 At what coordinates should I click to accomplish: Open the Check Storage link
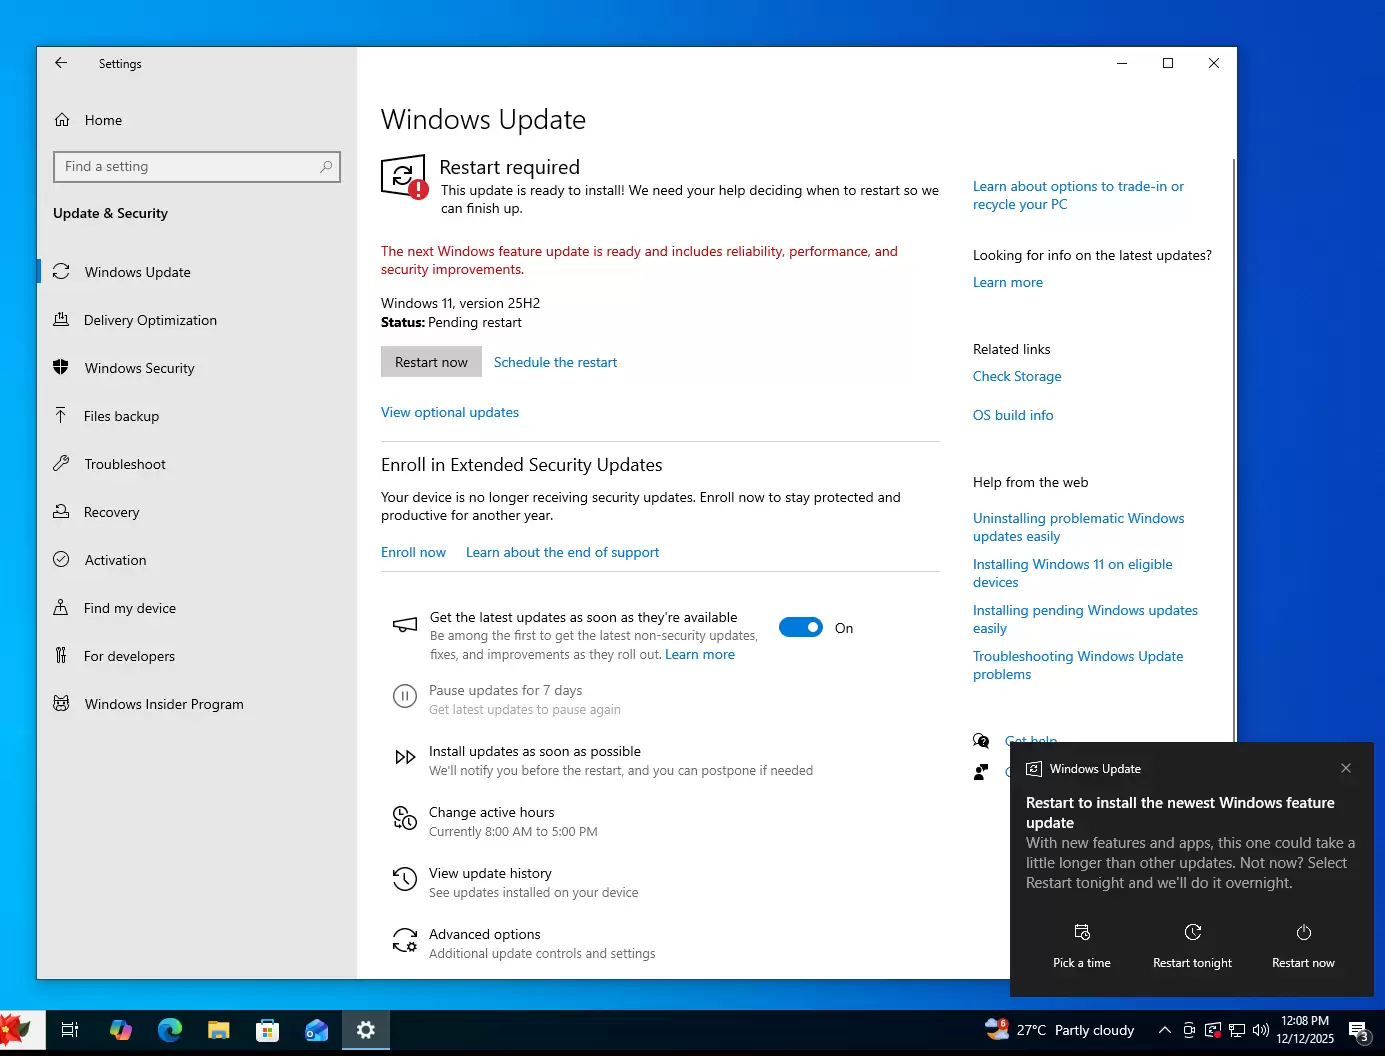coord(1017,376)
